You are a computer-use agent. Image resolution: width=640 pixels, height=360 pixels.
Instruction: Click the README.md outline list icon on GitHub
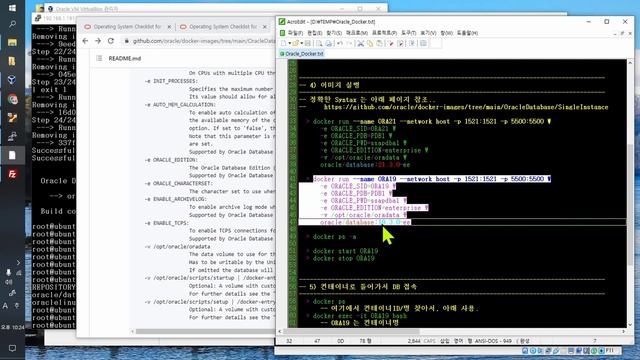[99, 58]
